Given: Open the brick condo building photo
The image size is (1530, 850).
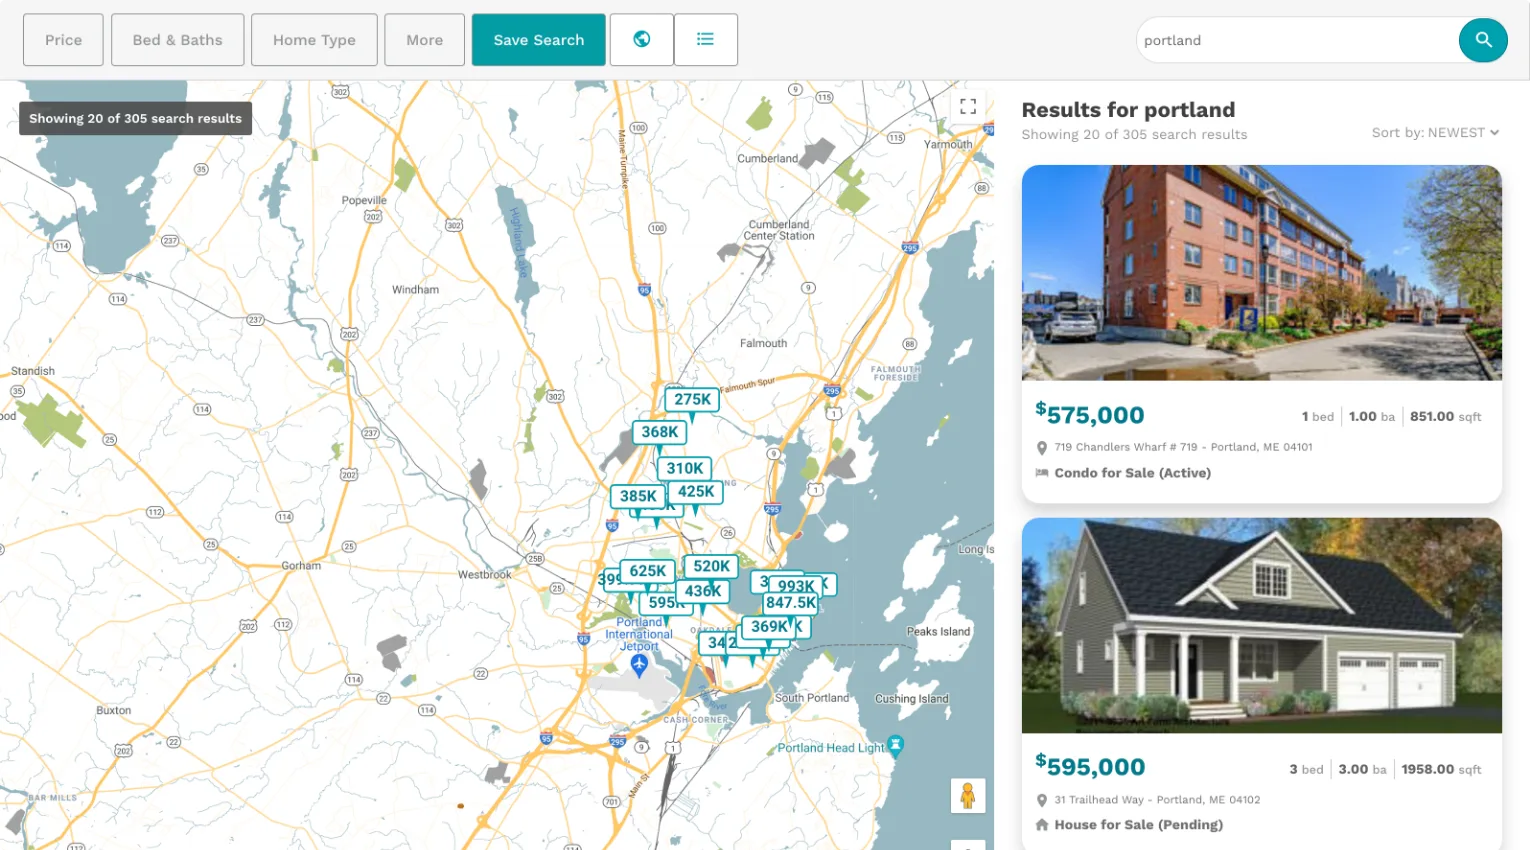Looking at the screenshot, I should 1261,273.
